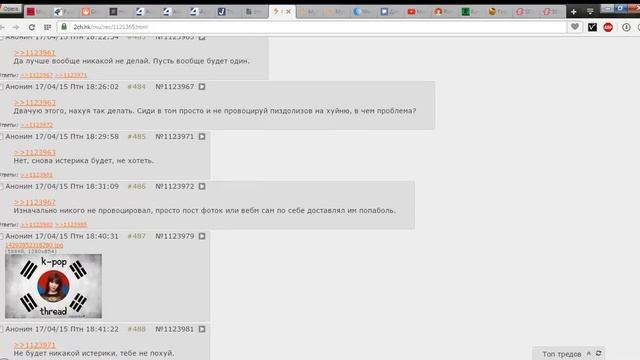The image size is (640, 360).
Task: Click post number №1123972
Action: tap(175, 186)
